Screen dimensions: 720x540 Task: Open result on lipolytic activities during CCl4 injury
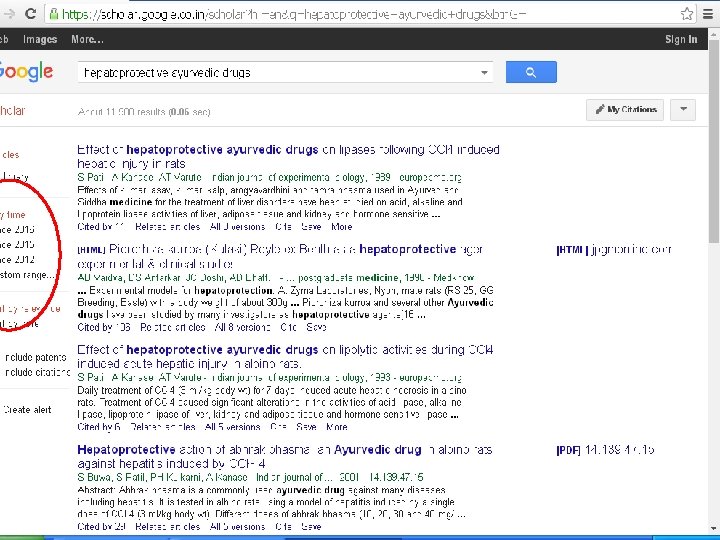285,357
